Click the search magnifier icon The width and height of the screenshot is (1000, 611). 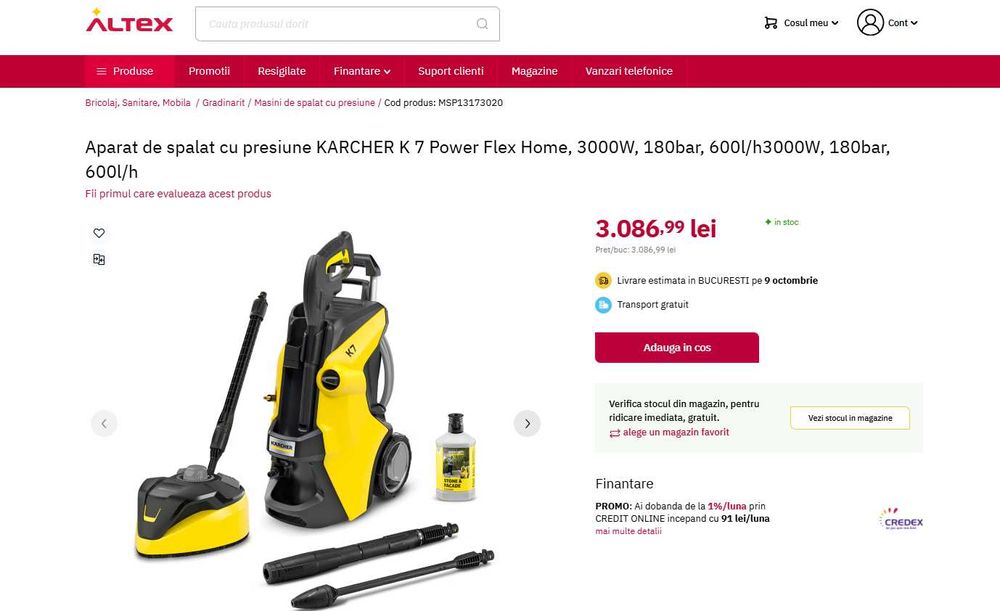click(x=482, y=24)
